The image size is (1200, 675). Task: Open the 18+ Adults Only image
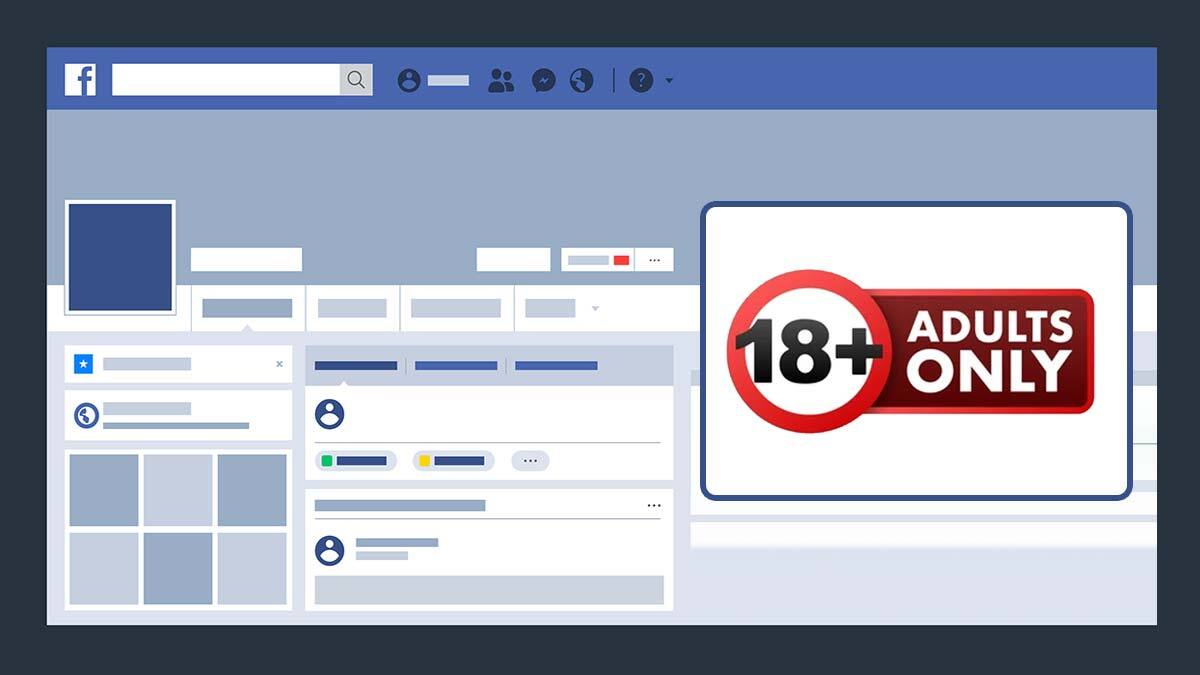(915, 350)
